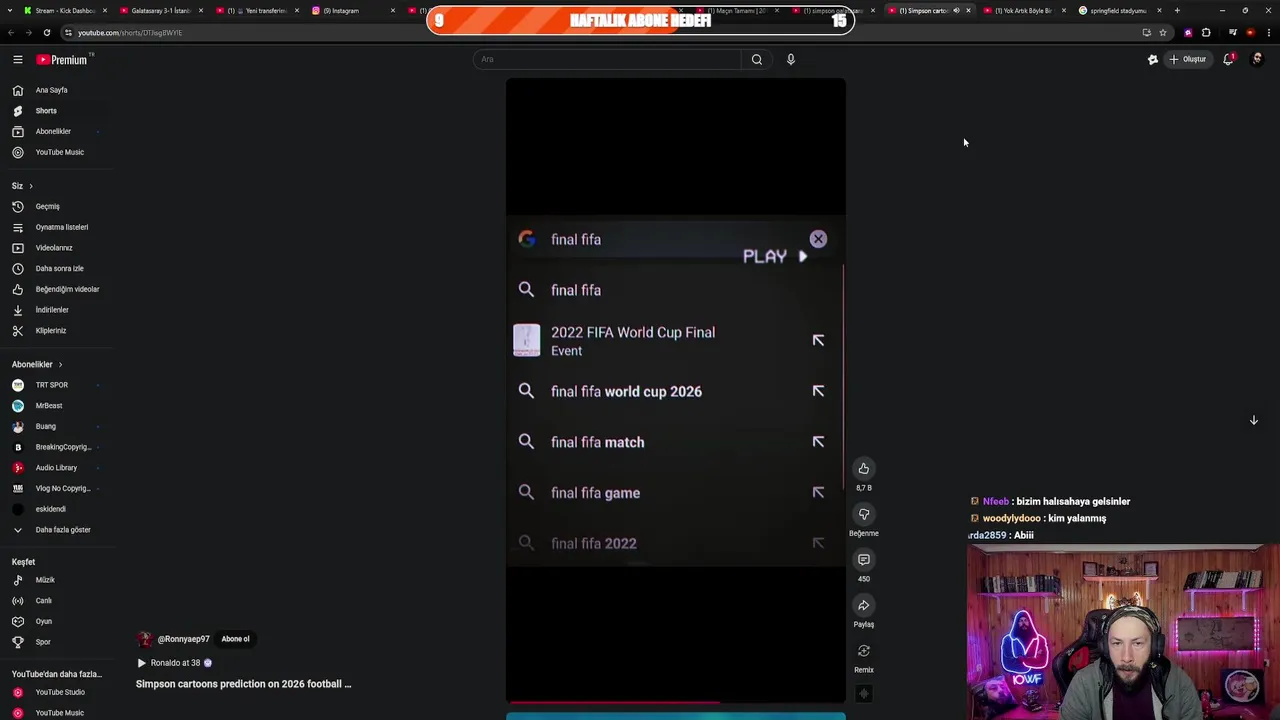Image resolution: width=1280 pixels, height=720 pixels.
Task: Open Beğendiğim videolar liked videos
Action: point(57,289)
